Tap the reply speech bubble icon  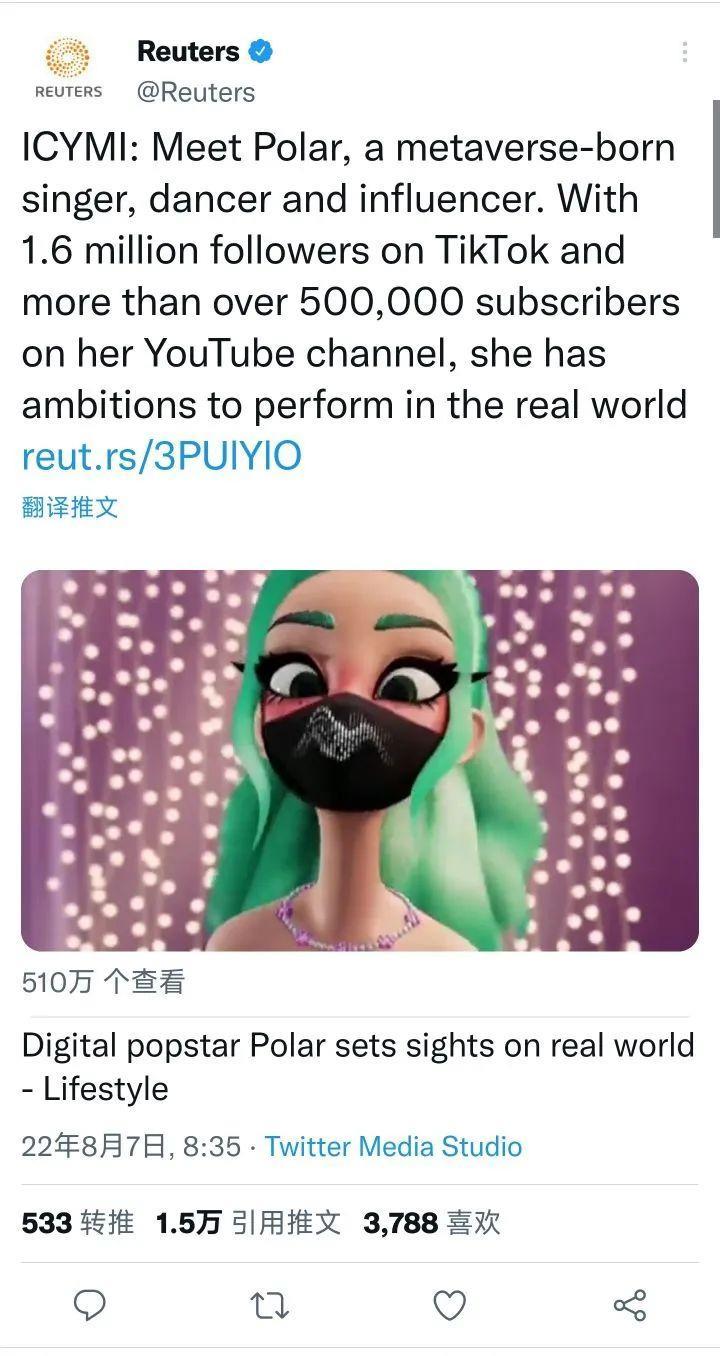click(x=90, y=1304)
